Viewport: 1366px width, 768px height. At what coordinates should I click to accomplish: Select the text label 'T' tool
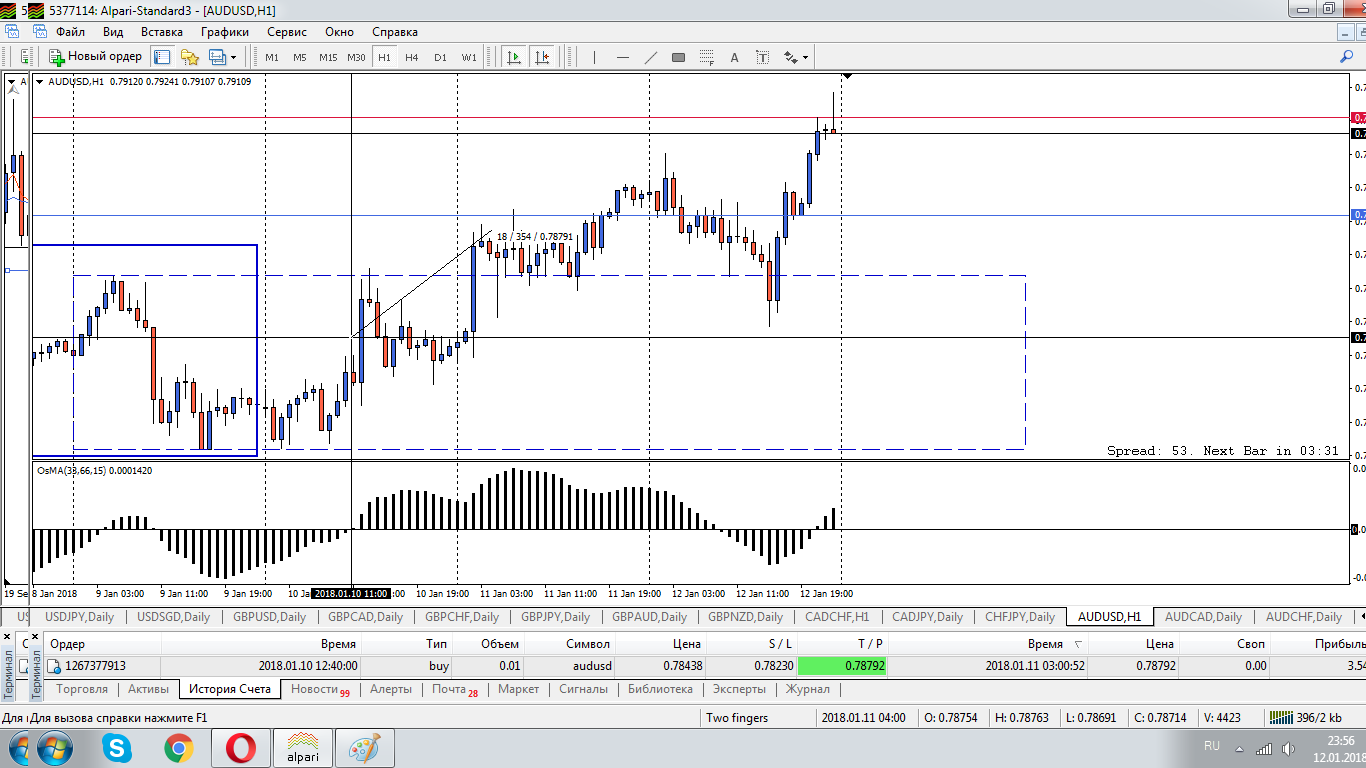[x=762, y=57]
